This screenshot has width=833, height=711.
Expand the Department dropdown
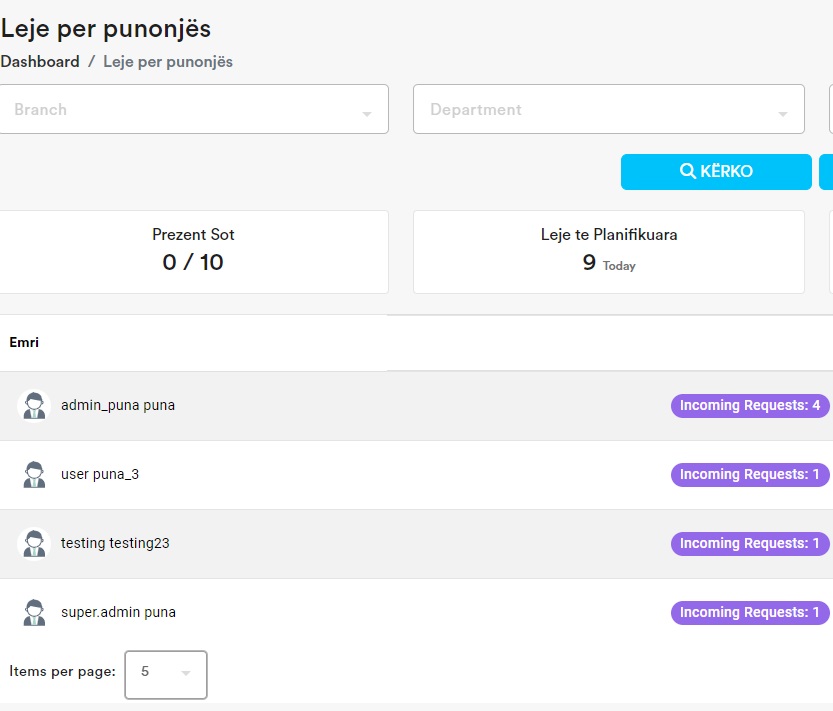(608, 110)
